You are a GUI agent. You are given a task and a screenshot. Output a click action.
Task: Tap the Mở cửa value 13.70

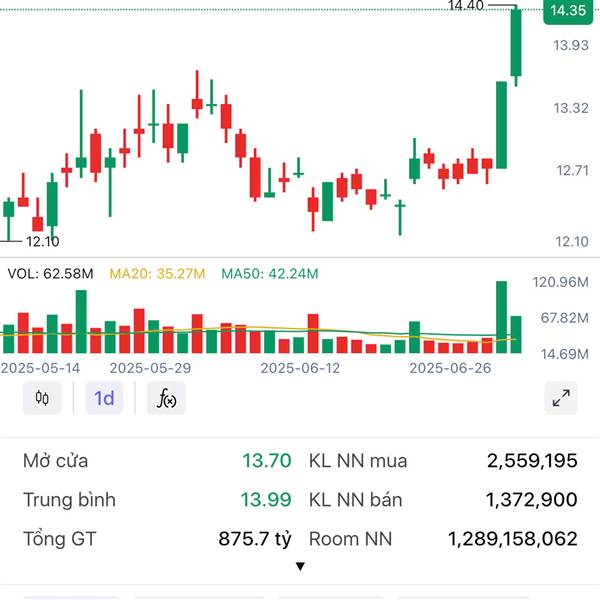tap(267, 460)
